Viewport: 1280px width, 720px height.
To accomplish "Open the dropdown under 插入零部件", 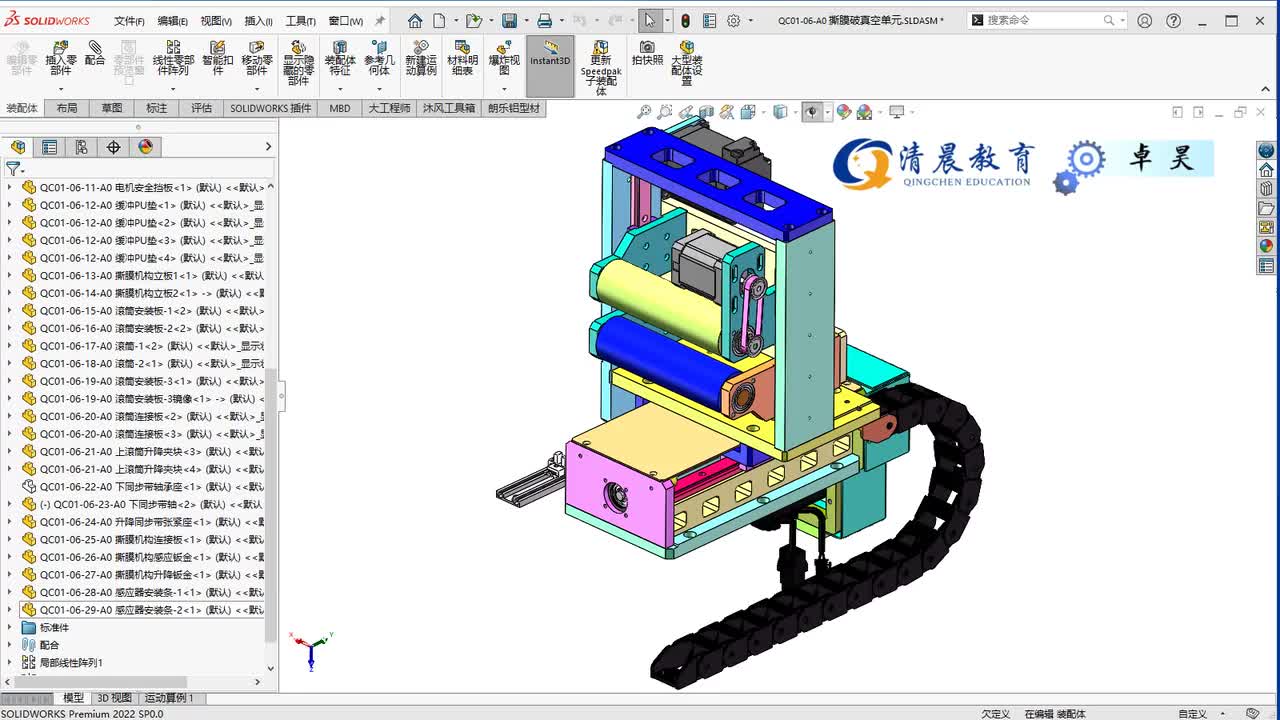I will (60, 89).
